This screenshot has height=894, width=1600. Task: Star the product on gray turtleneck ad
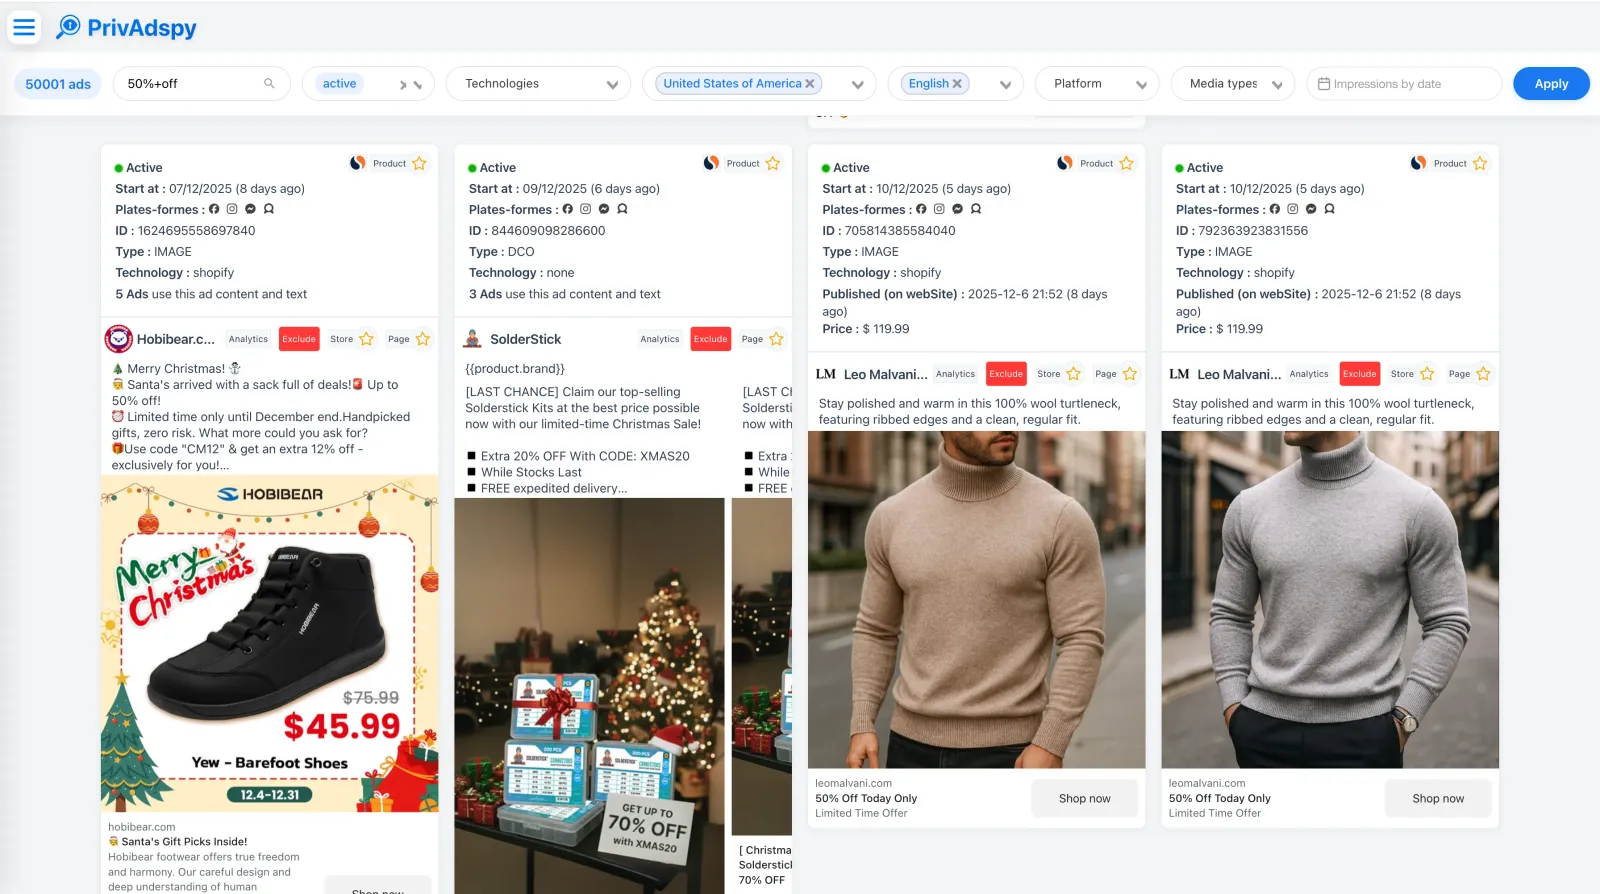1480,163
